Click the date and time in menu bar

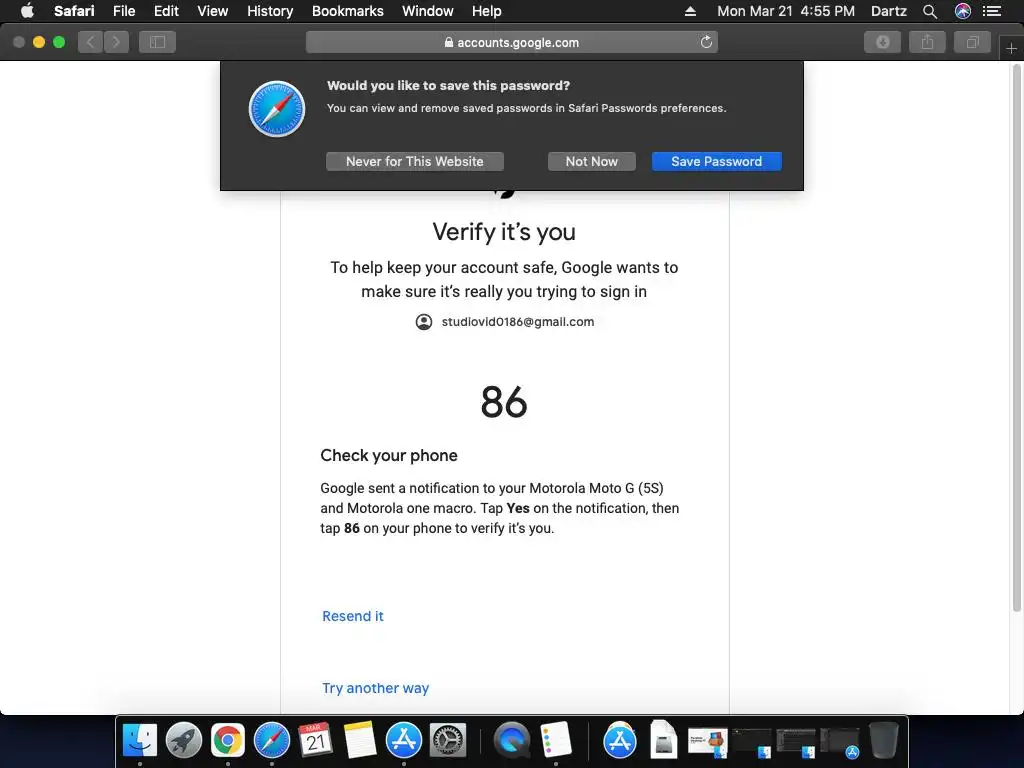(786, 11)
